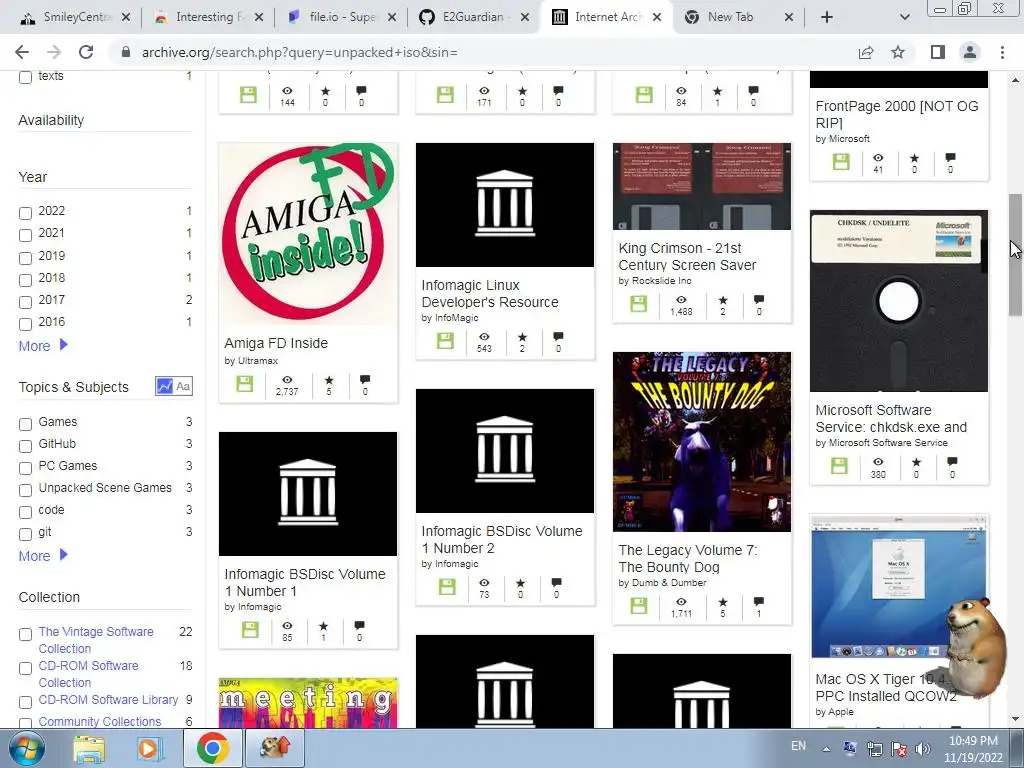This screenshot has width=1024, height=768.
Task: Check Unpacked Scene Games filter
Action: [x=25, y=490]
